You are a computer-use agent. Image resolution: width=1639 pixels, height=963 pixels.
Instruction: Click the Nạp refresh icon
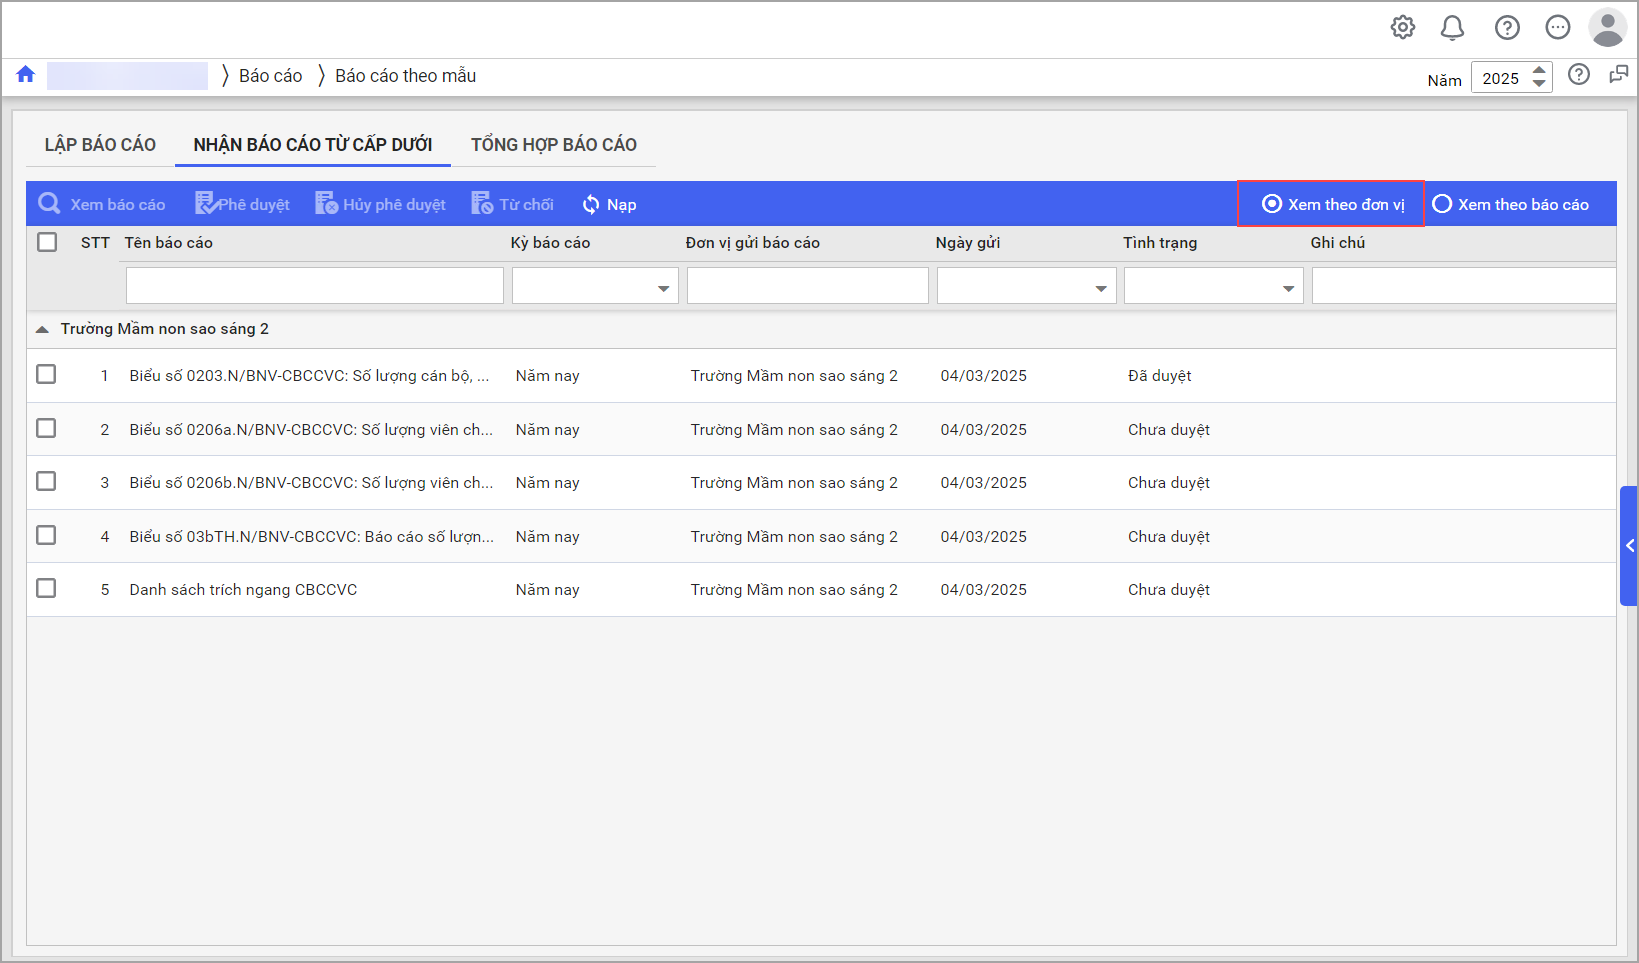pos(591,205)
